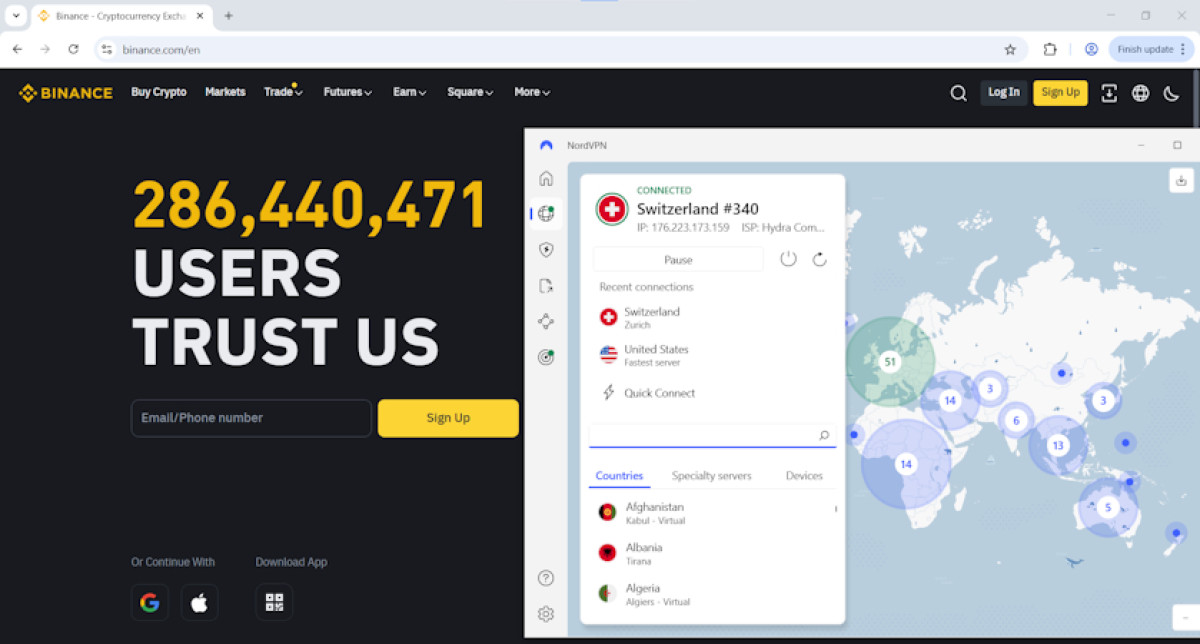This screenshot has height=644, width=1200.
Task: Open the Chrome tab search dropdown
Action: pos(16,16)
